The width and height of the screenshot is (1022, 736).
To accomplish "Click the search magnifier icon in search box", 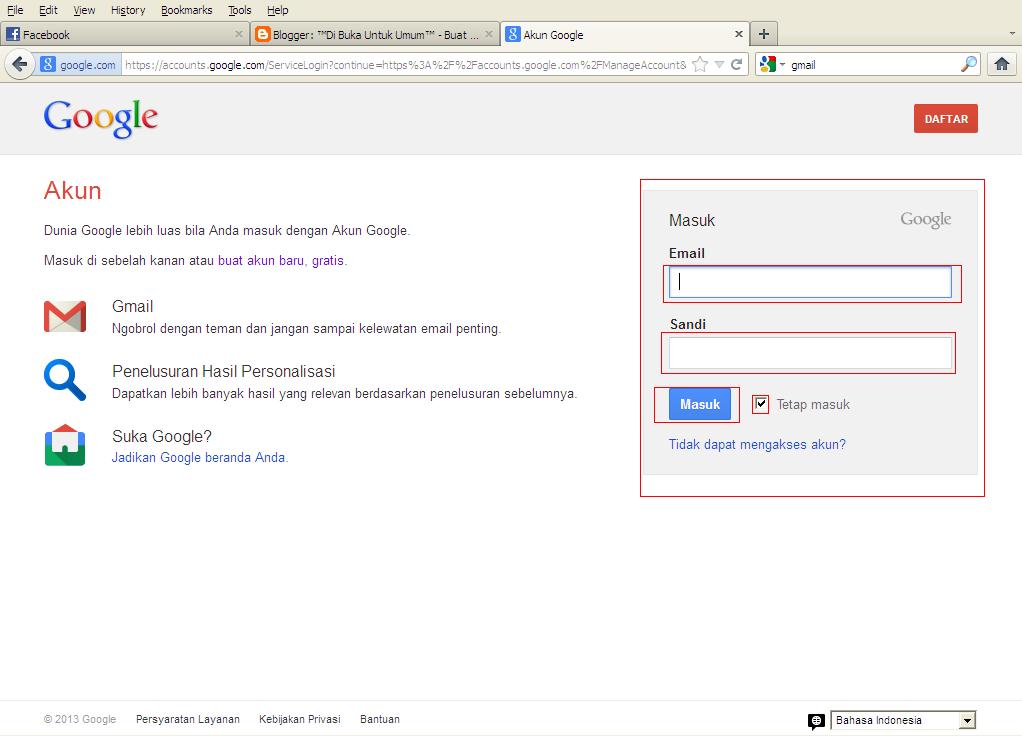I will [969, 64].
